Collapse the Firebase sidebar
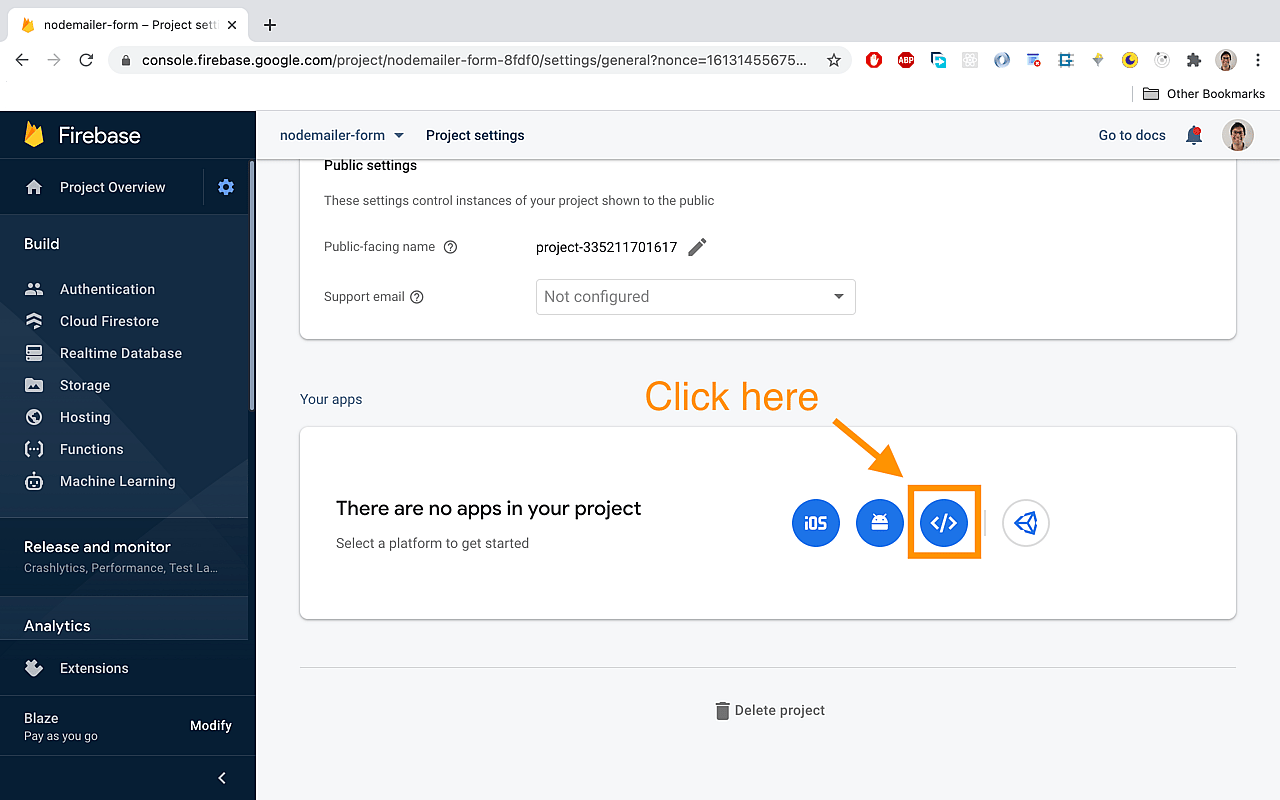 (221, 777)
